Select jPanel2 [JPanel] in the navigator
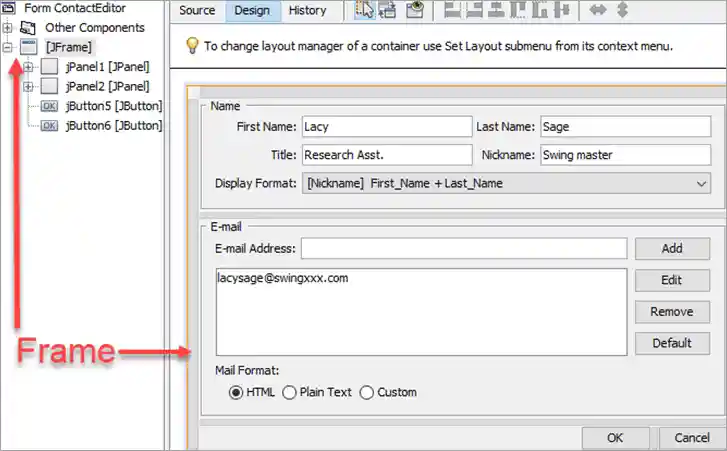This screenshot has width=727, height=451. coord(108,86)
